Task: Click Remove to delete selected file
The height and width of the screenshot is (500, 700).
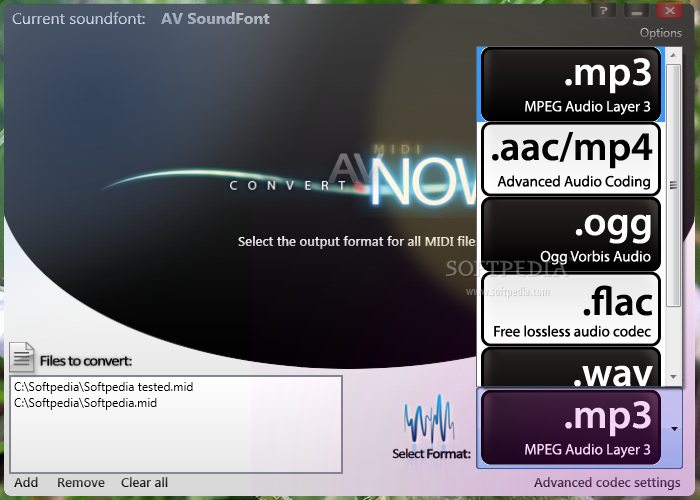Action: pyautogui.click(x=81, y=483)
